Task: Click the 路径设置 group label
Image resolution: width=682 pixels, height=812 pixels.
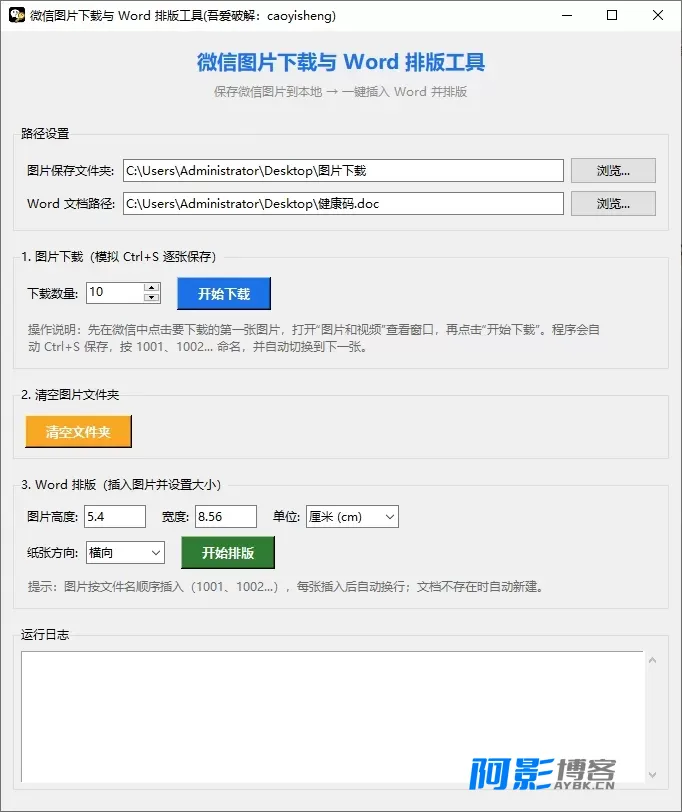Action: [x=45, y=134]
